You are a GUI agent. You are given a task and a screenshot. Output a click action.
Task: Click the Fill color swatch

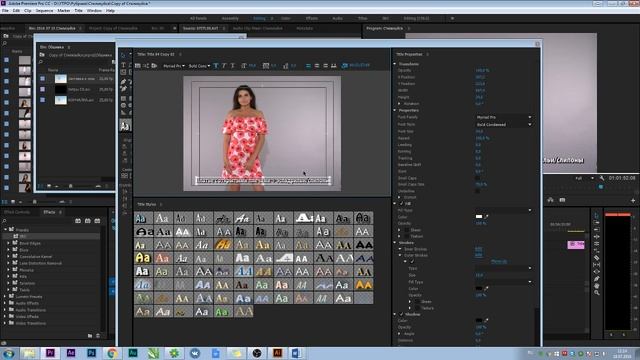pos(479,217)
